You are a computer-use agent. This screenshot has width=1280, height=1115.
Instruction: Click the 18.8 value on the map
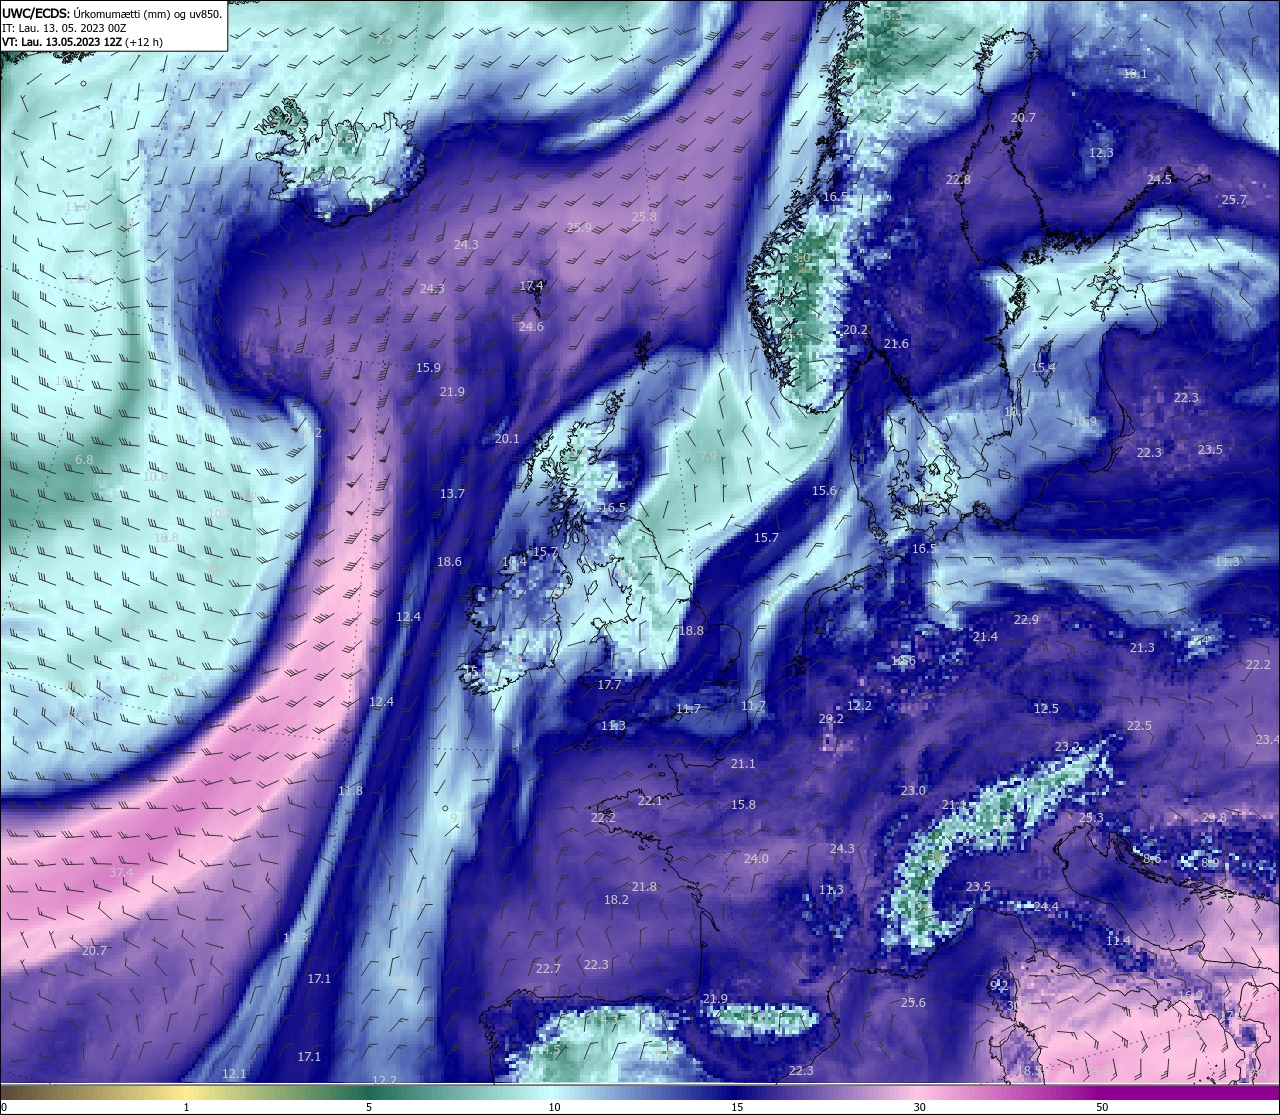point(691,630)
